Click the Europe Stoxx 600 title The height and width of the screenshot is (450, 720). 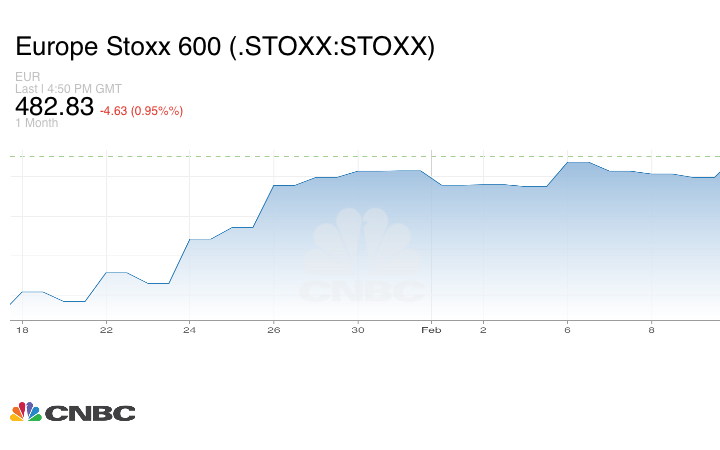click(x=224, y=47)
